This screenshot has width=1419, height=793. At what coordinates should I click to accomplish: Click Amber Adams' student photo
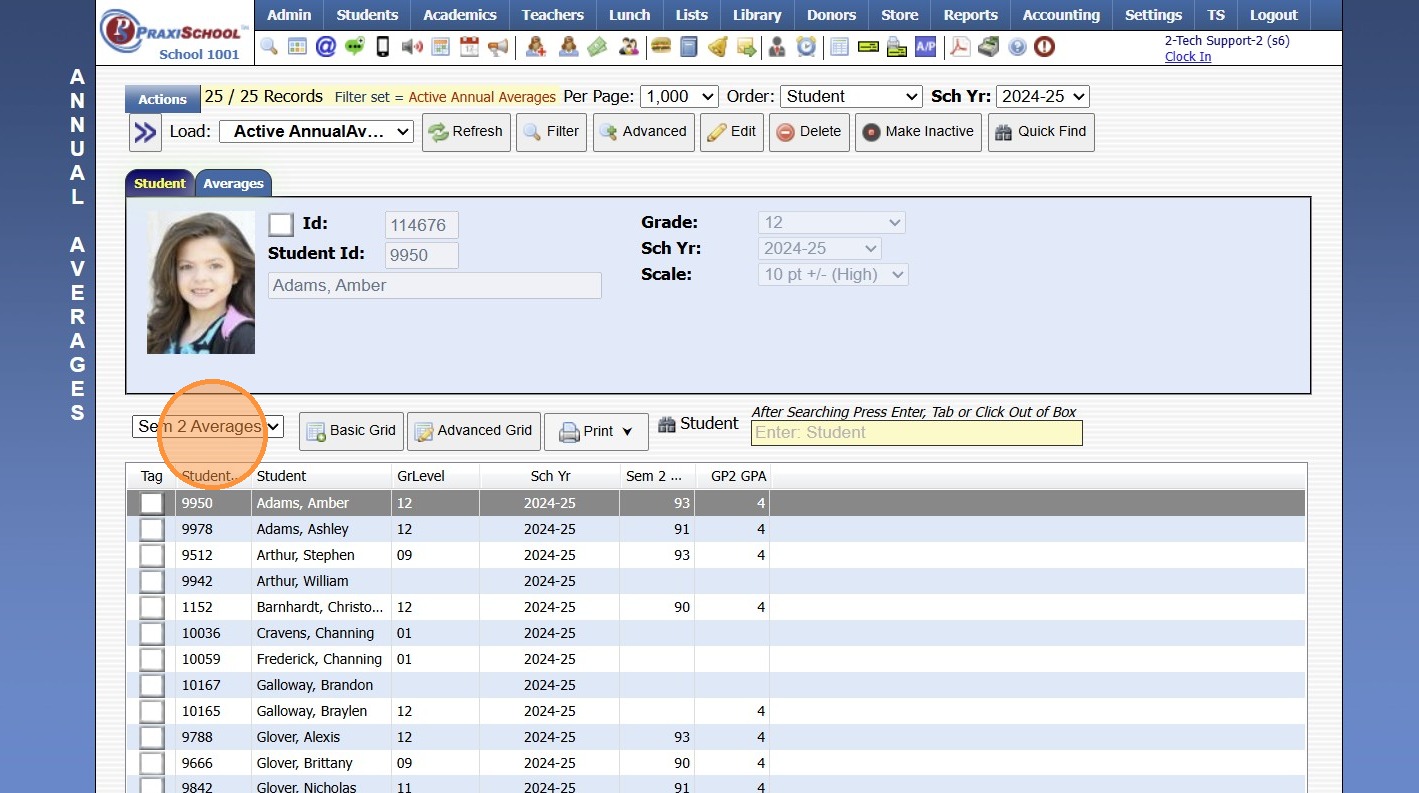coord(201,283)
